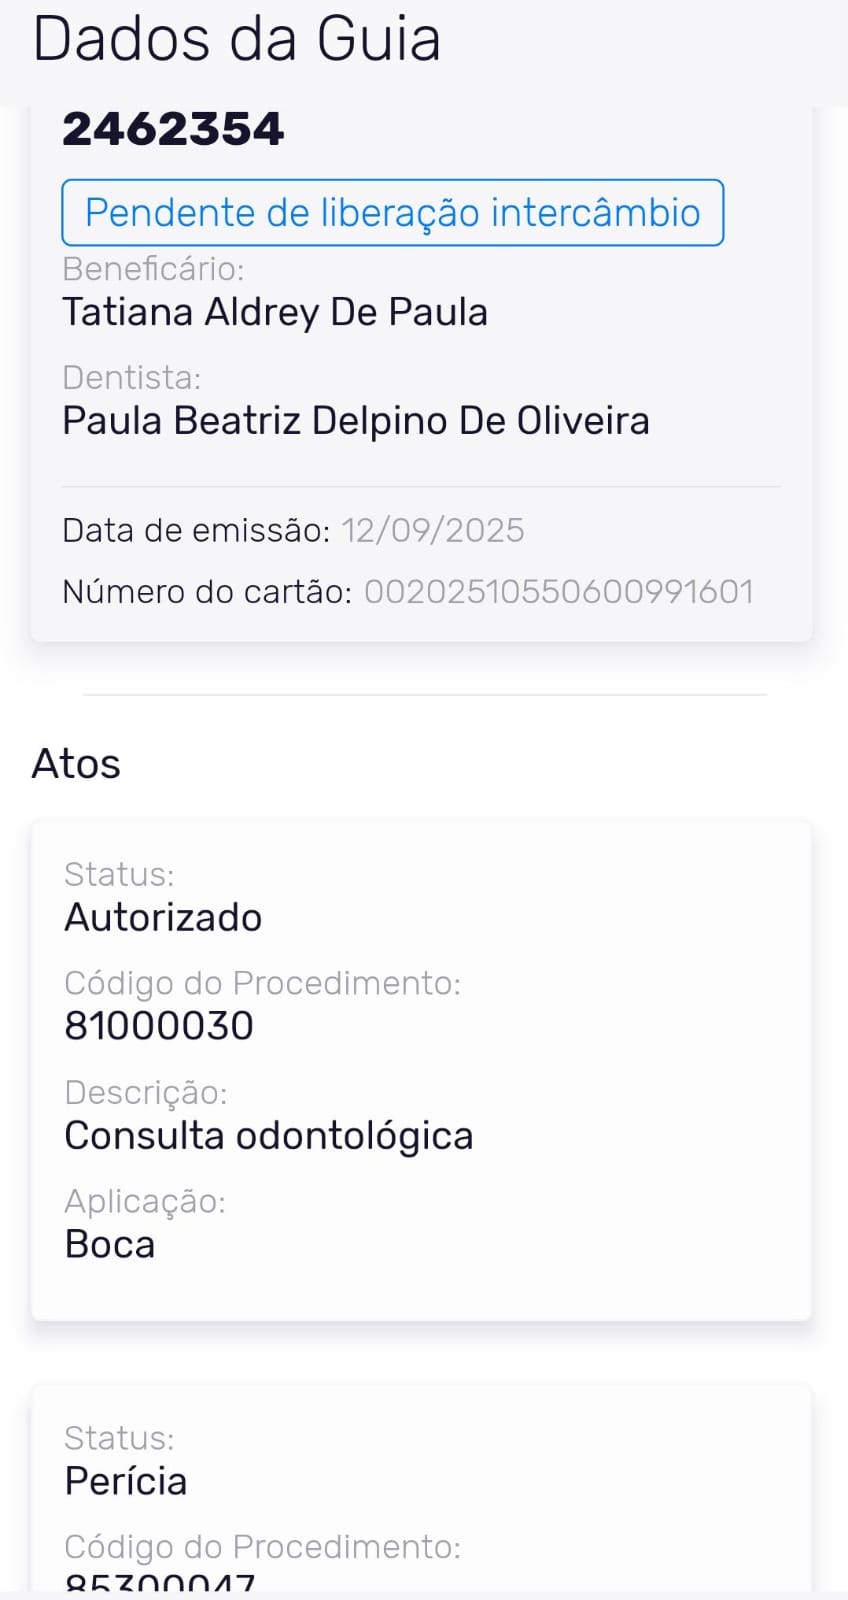Click procedure code 81000030
The width and height of the screenshot is (848, 1600).
[x=159, y=1026]
